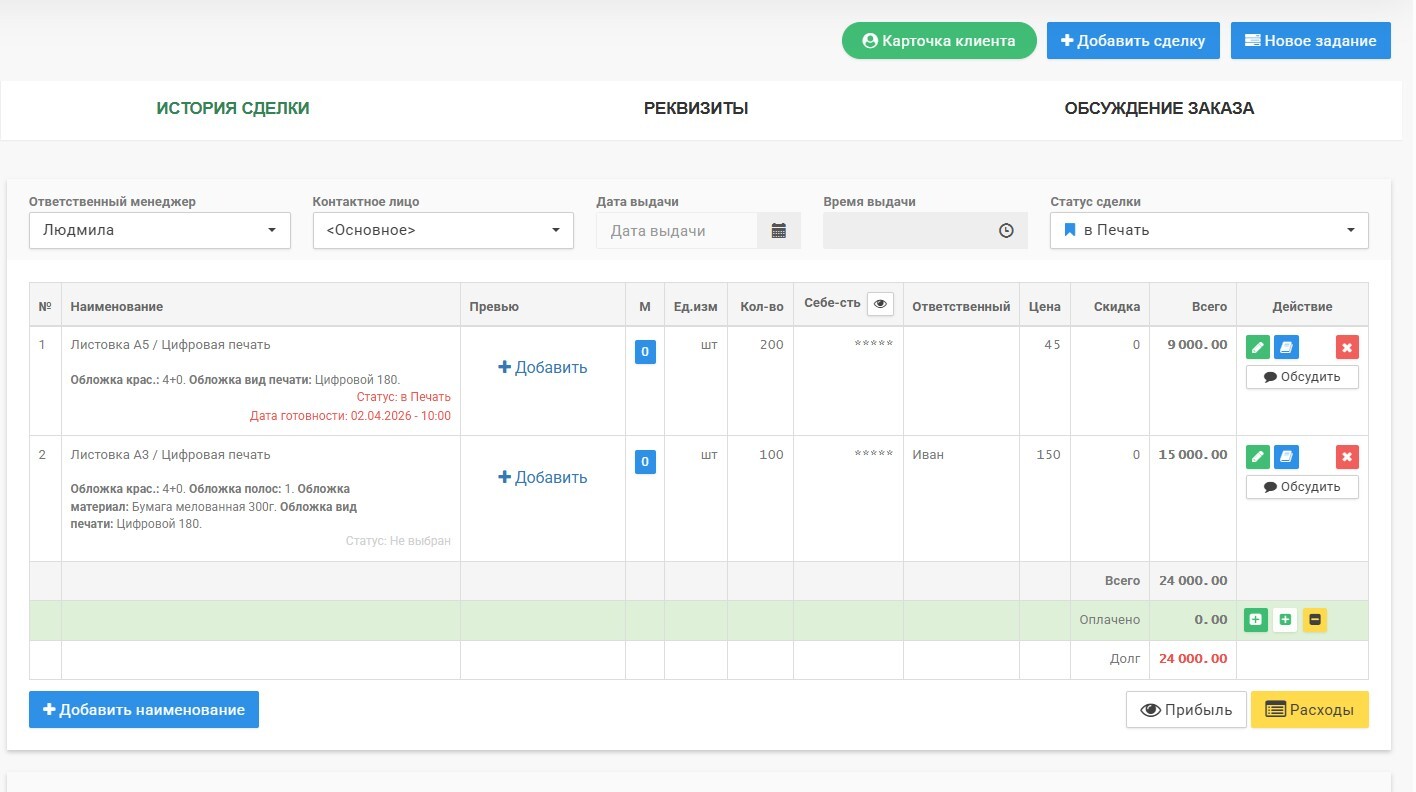Click the blue book icon for Листовка А3
Viewport: 1416px width, 792px height.
click(1286, 458)
